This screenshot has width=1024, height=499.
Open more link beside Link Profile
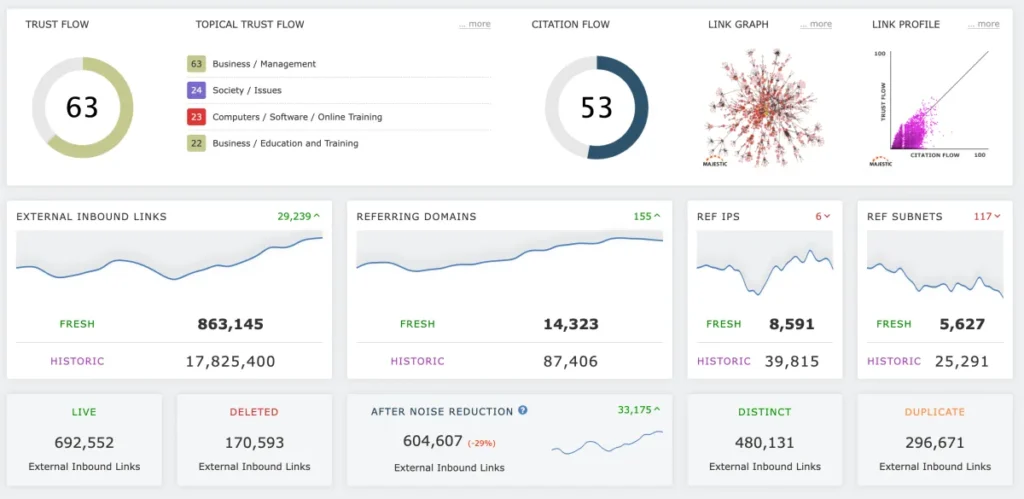(983, 24)
